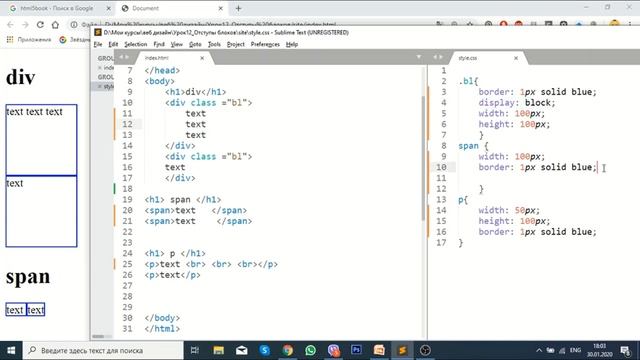Go to Chrome's home page
The width and height of the screenshot is (640, 360).
click(55, 25)
